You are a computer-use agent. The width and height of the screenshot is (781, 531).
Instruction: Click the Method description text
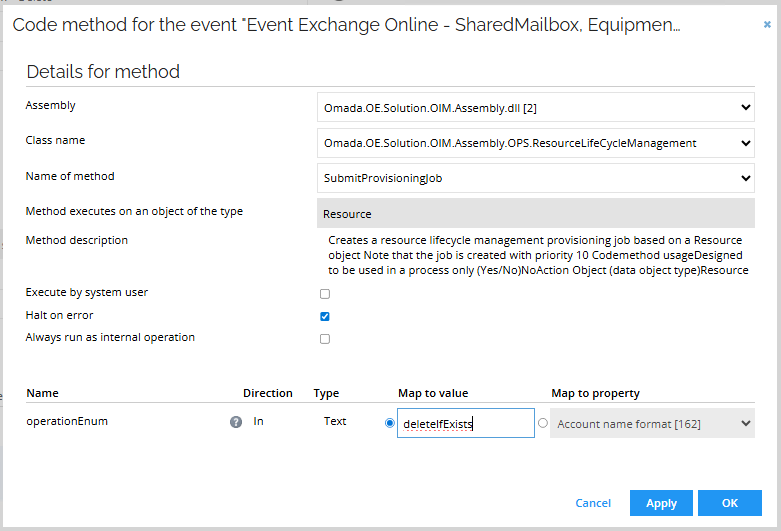click(x=538, y=256)
